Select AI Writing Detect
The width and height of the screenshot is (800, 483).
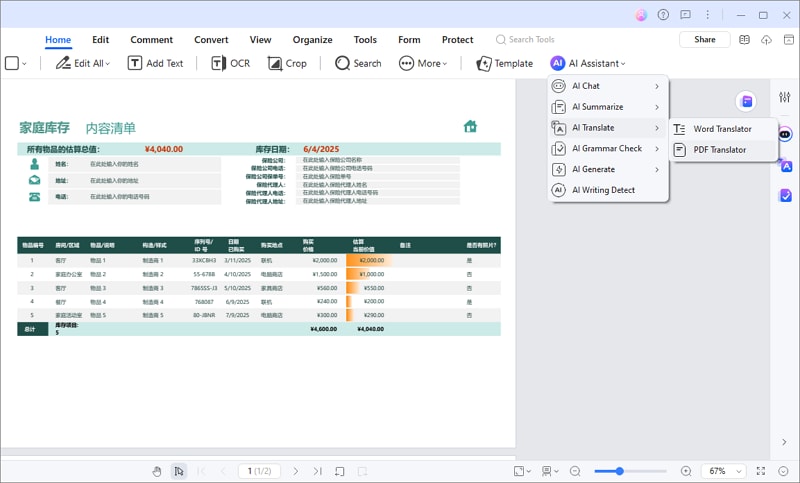coord(608,190)
